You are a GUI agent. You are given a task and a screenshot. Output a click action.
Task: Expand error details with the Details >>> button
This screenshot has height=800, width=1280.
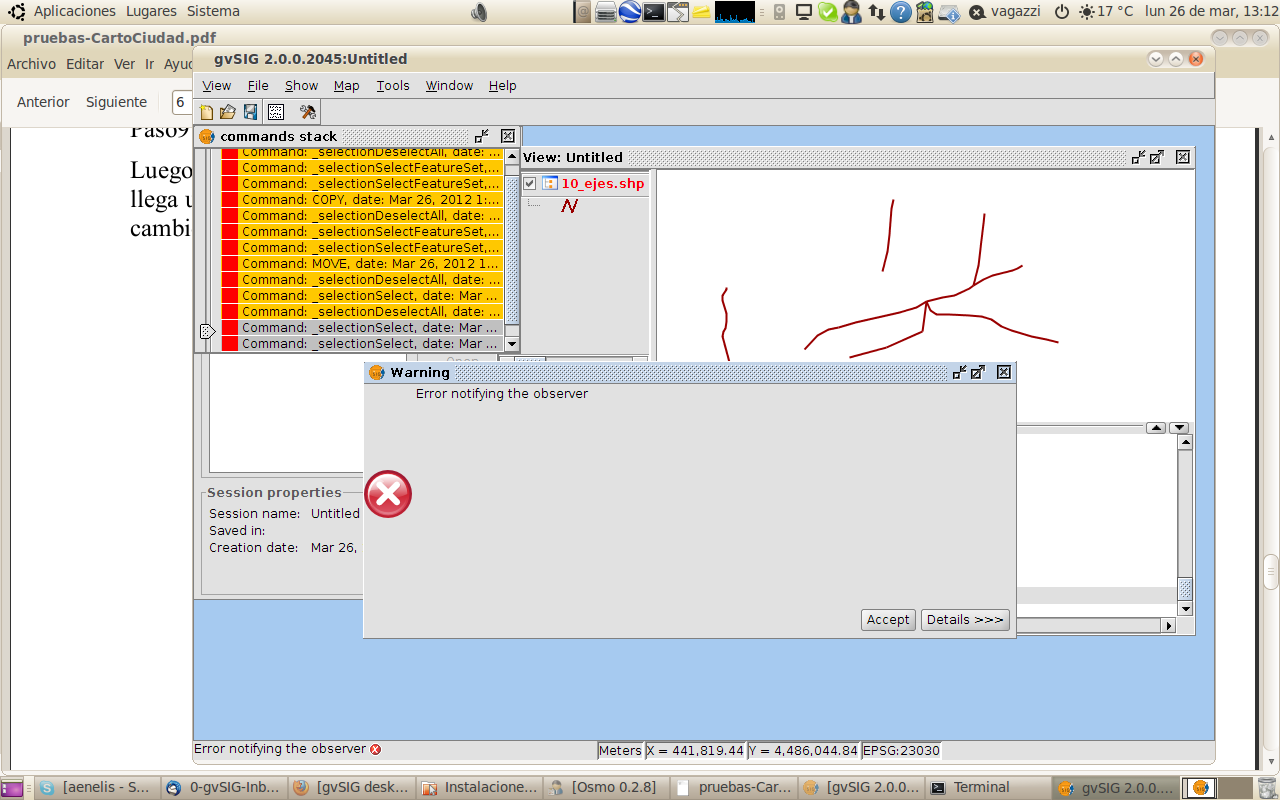click(965, 620)
